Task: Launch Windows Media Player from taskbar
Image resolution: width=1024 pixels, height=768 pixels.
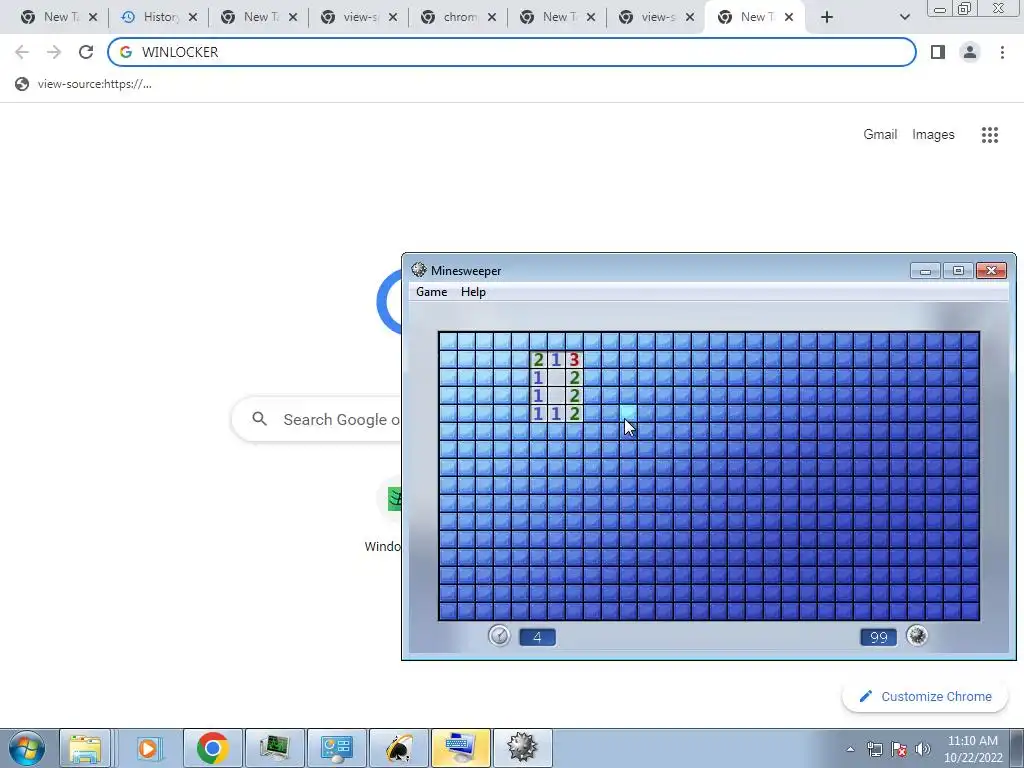Action: point(148,748)
